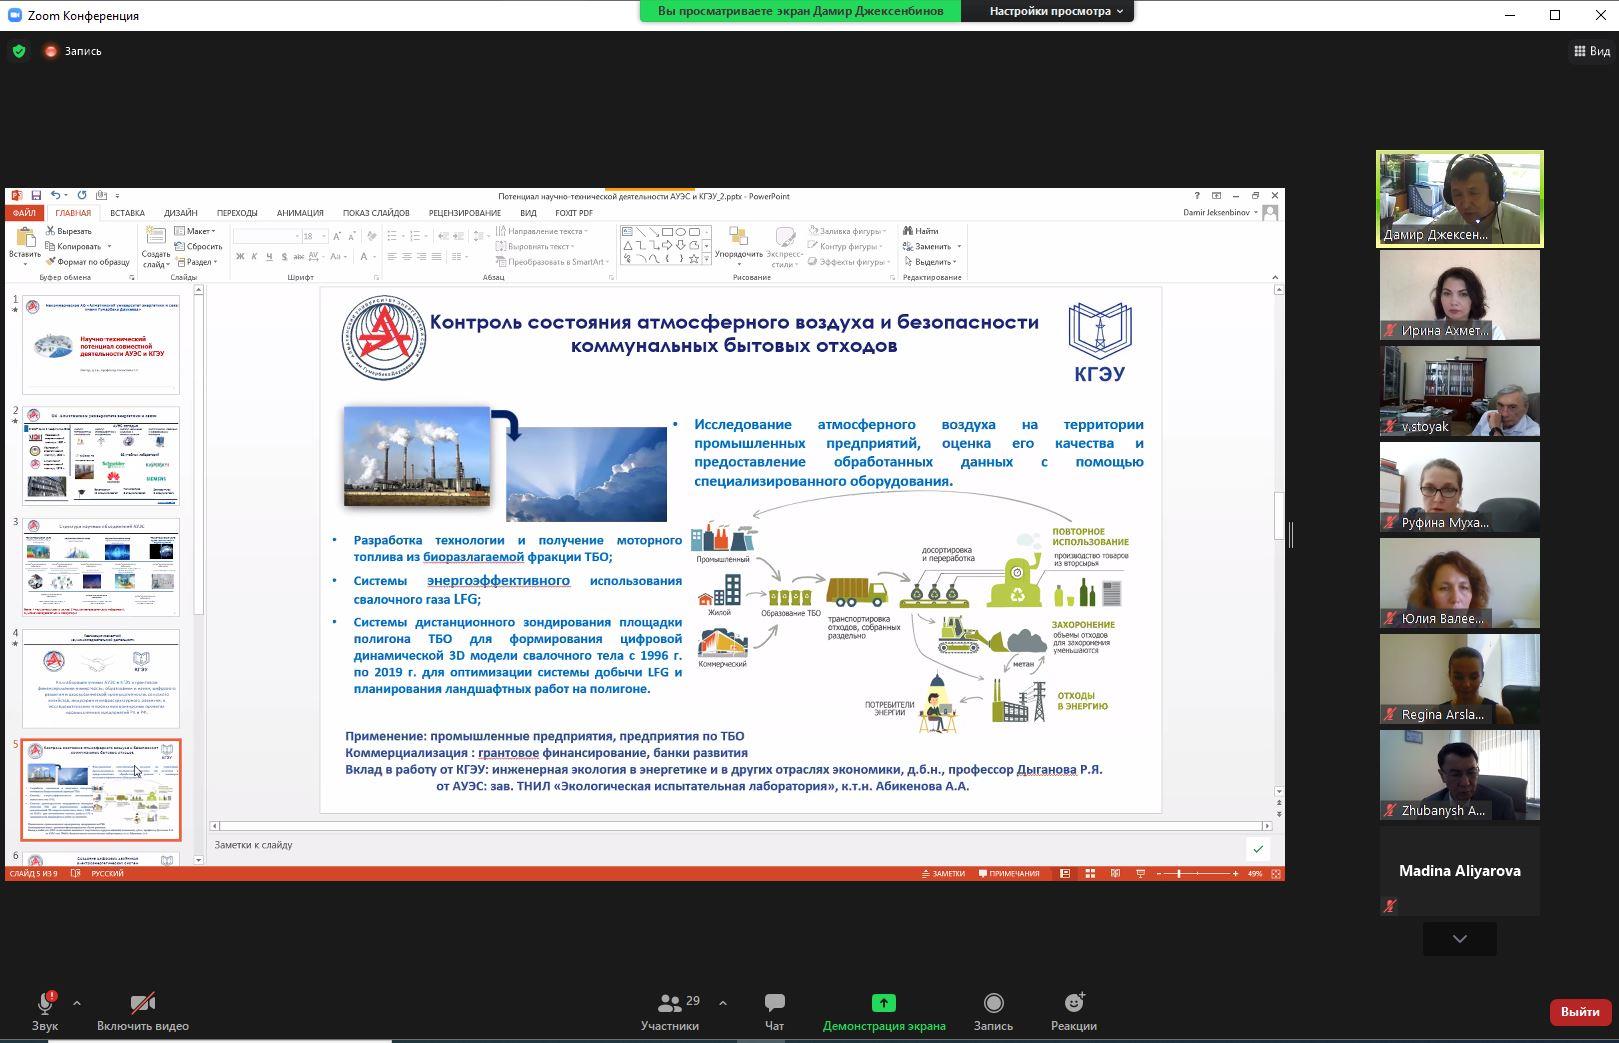Expand audio options arrow next to microphone
Screen dimensions: 1619x1043
[x=77, y=1003]
